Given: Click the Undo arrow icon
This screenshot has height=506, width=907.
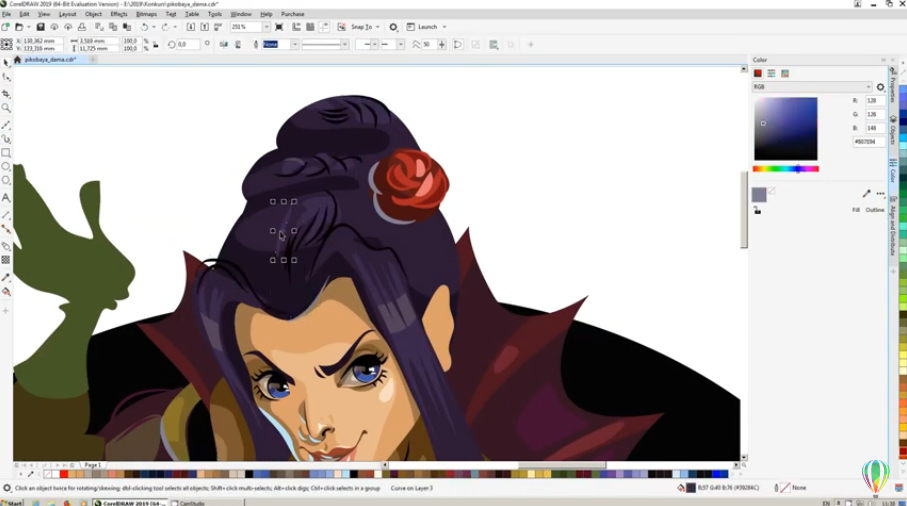Looking at the screenshot, I should [144, 27].
